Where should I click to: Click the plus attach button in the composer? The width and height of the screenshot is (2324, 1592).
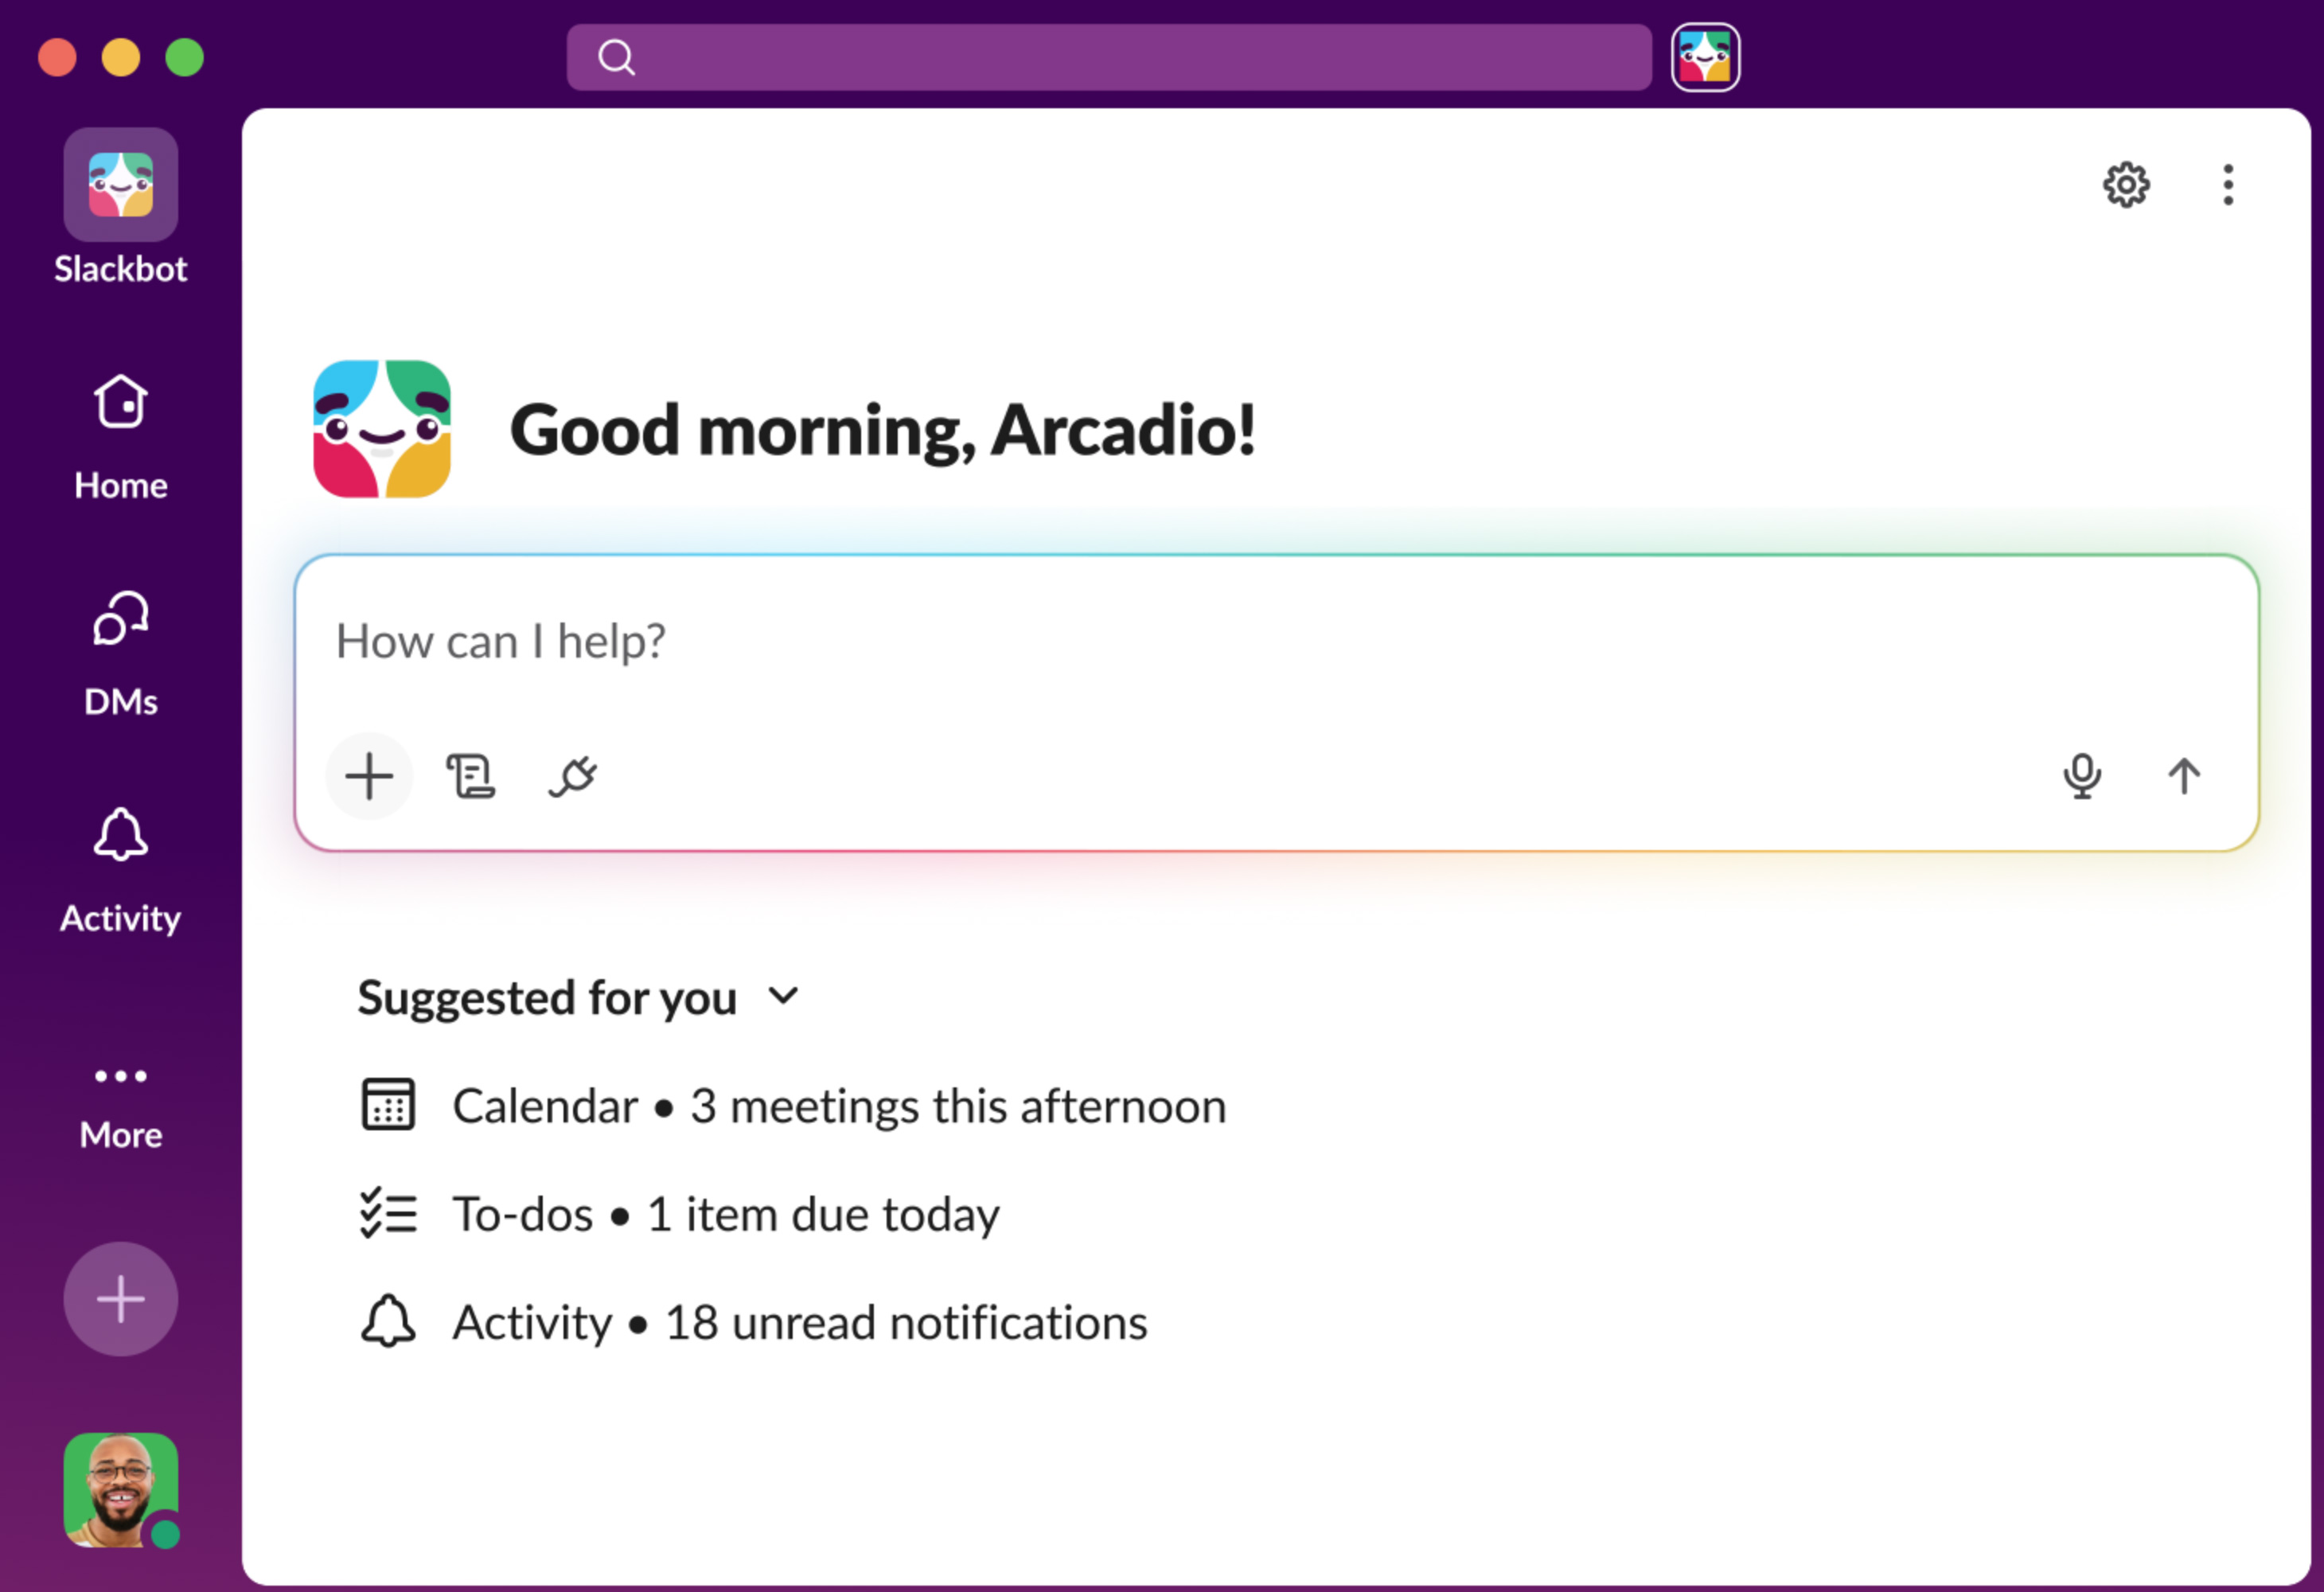[x=369, y=776]
